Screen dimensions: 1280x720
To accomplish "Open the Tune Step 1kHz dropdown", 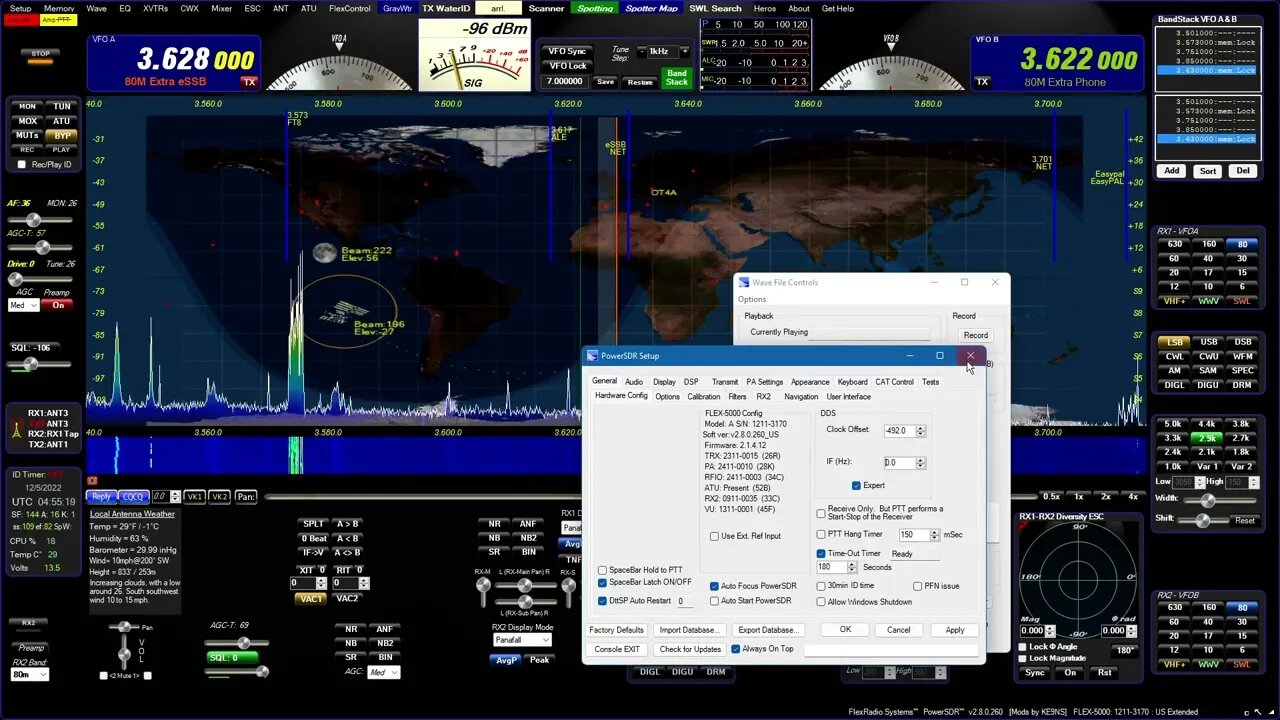I will (665, 51).
